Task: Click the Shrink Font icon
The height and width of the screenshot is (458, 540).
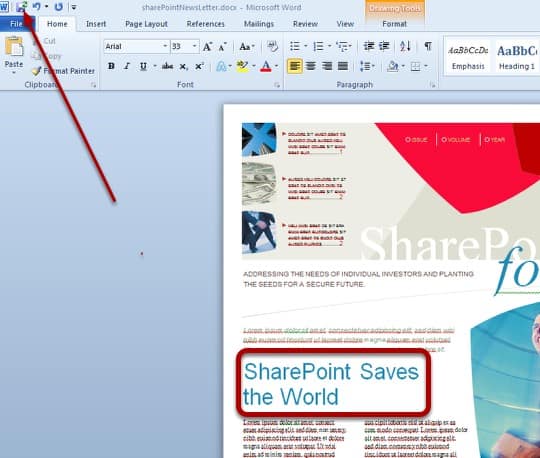Action: (222, 46)
